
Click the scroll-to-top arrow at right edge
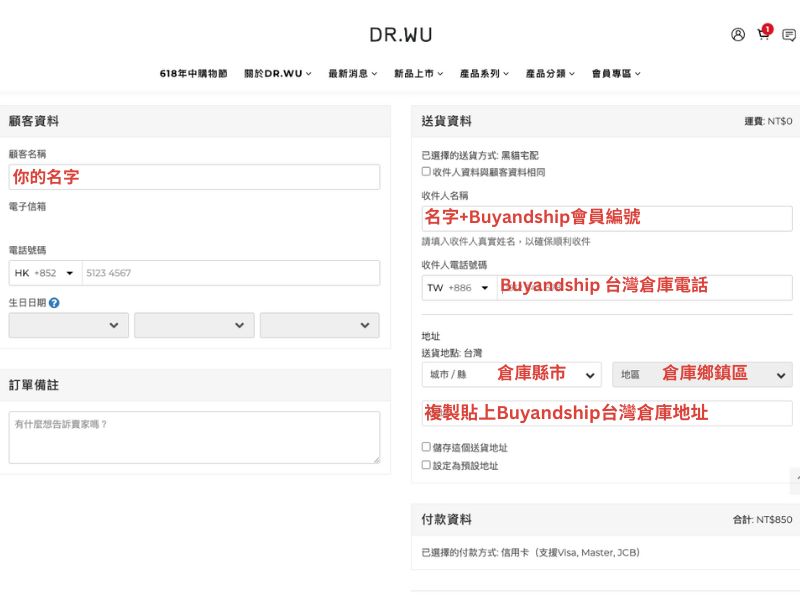(x=794, y=481)
